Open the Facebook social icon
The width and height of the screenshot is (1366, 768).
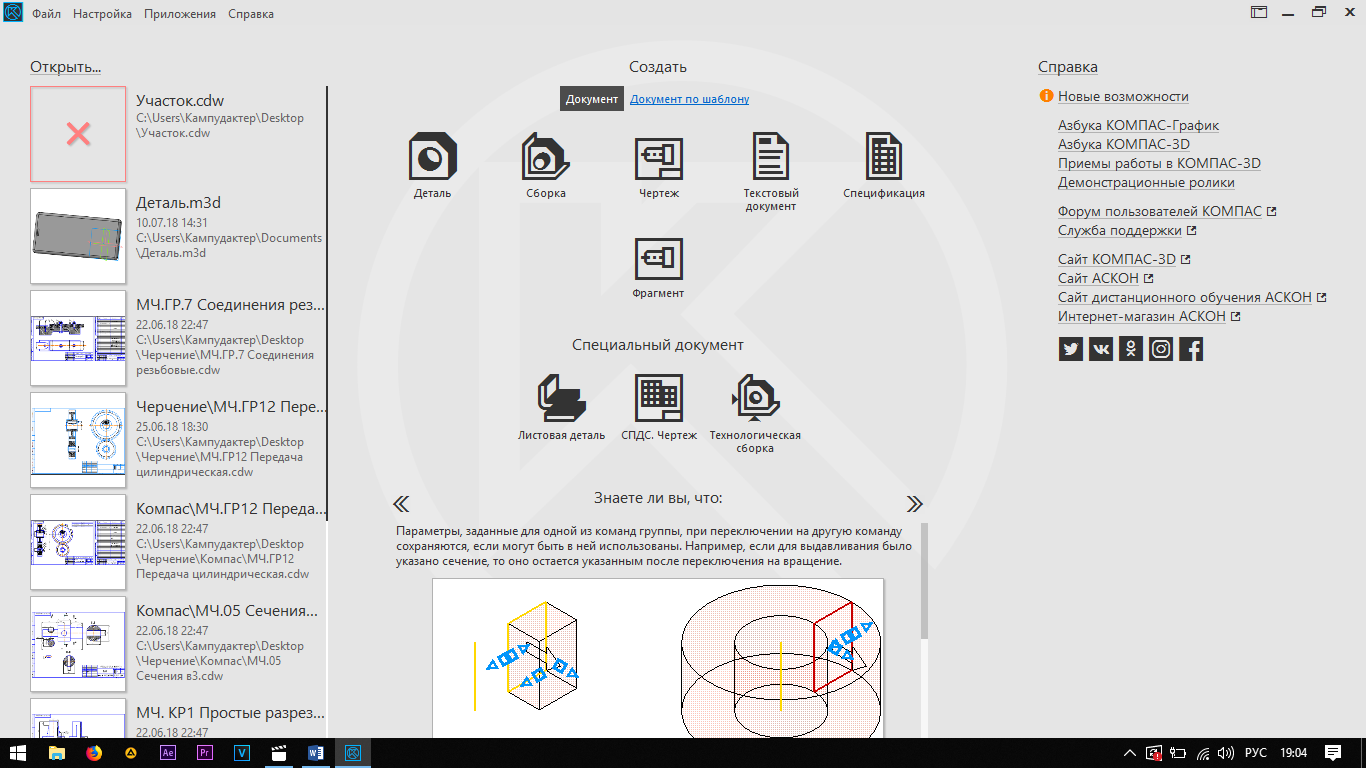tap(1191, 349)
